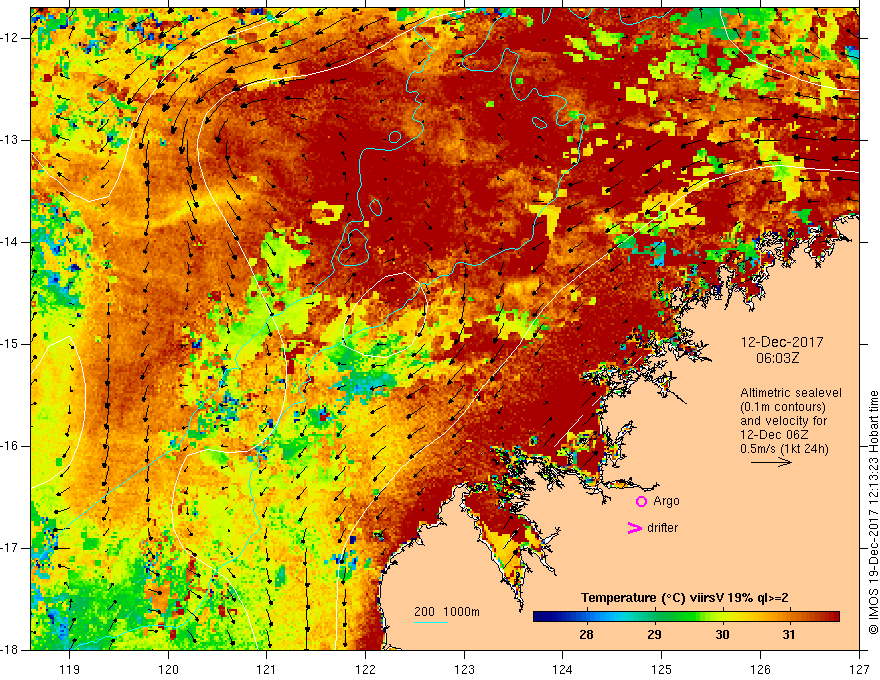Screen dimensions: 880x680
Task: Click the 'drifter' legend label
Action: click(x=662, y=528)
